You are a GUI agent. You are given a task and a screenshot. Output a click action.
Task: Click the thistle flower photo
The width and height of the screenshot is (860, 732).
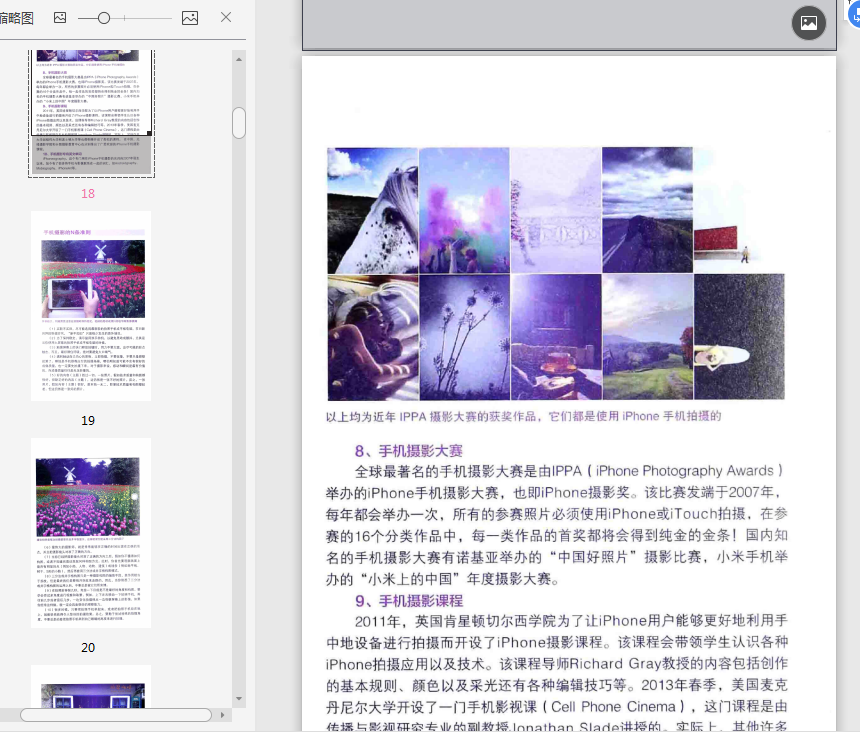point(465,337)
